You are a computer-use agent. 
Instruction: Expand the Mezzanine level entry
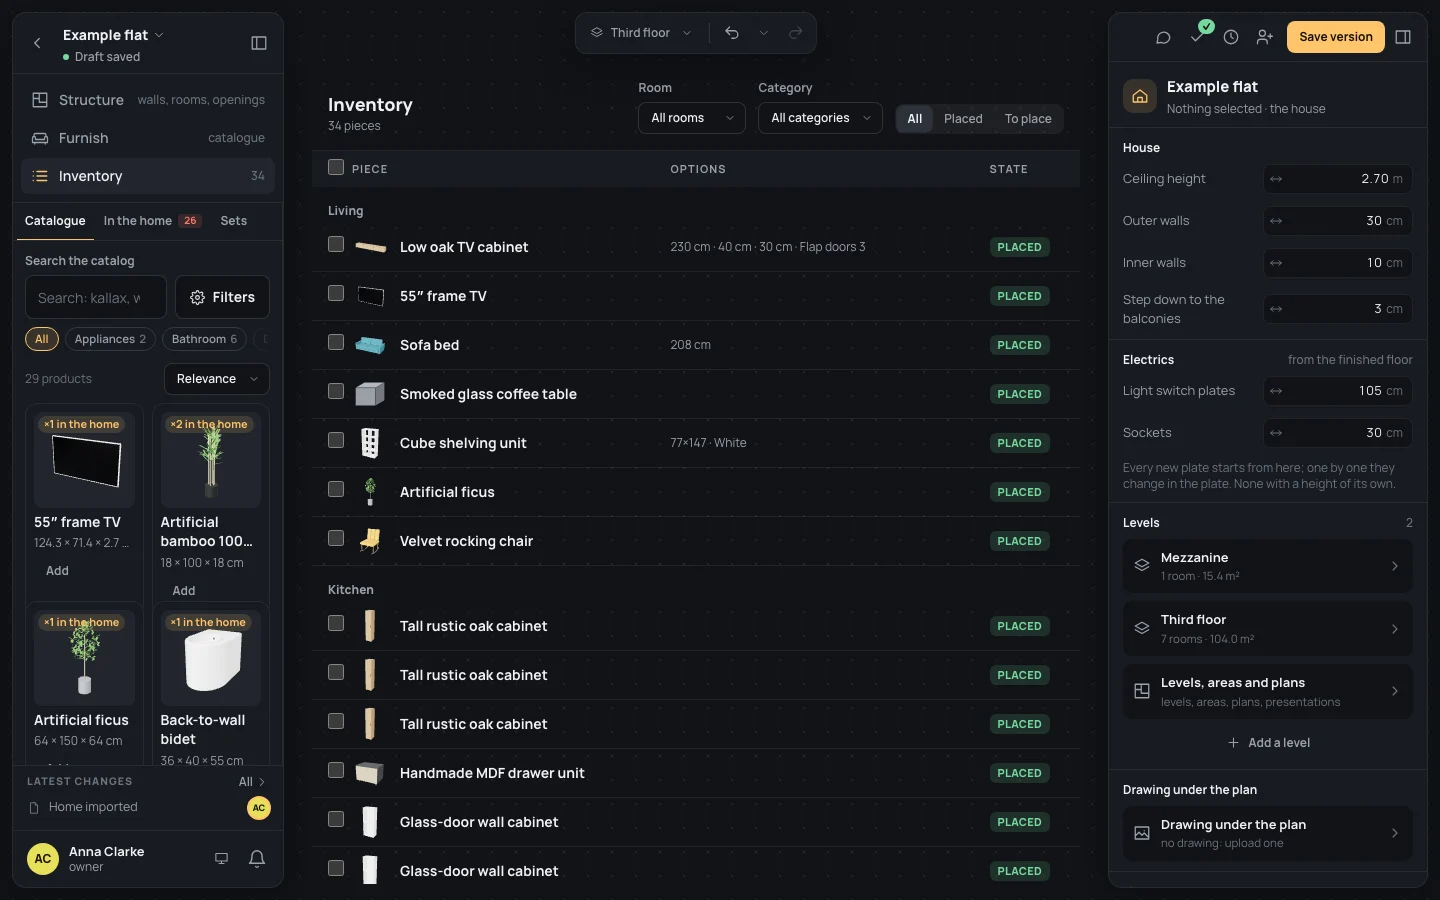[1268, 566]
